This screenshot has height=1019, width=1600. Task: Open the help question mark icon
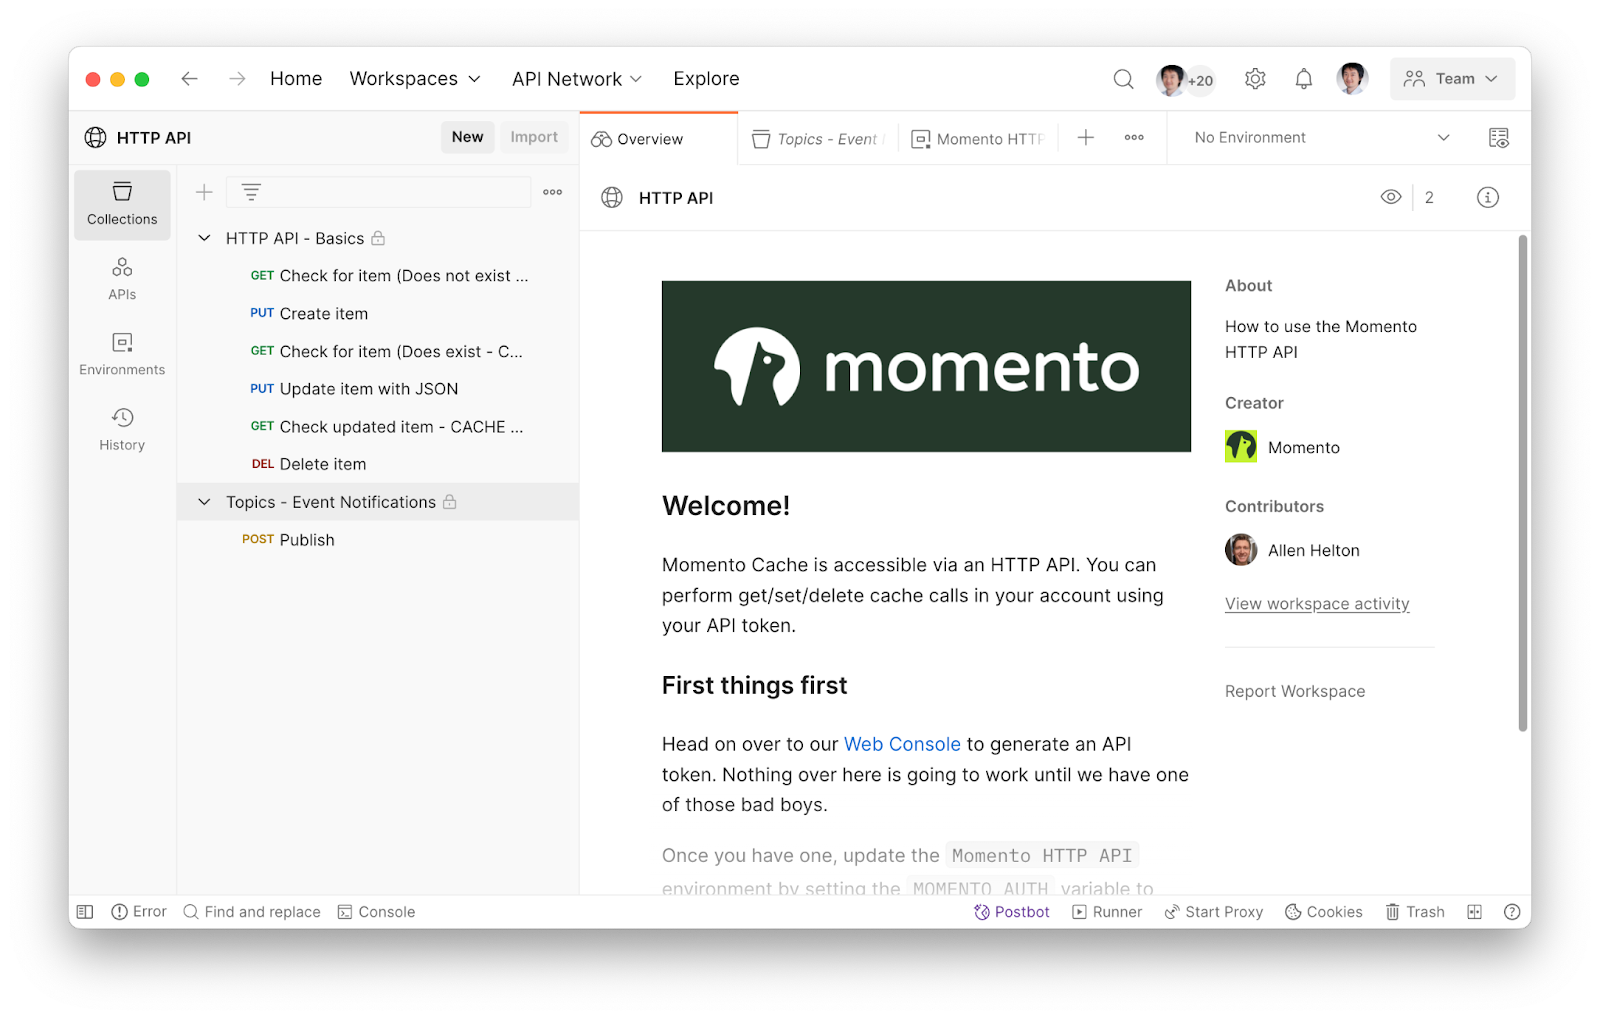[1511, 912]
